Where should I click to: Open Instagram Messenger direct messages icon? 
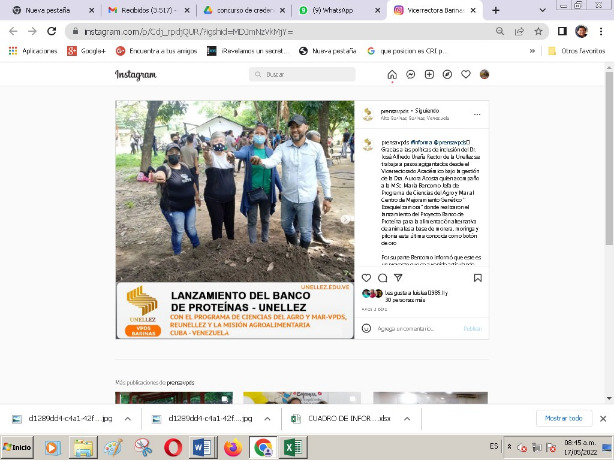(x=410, y=74)
